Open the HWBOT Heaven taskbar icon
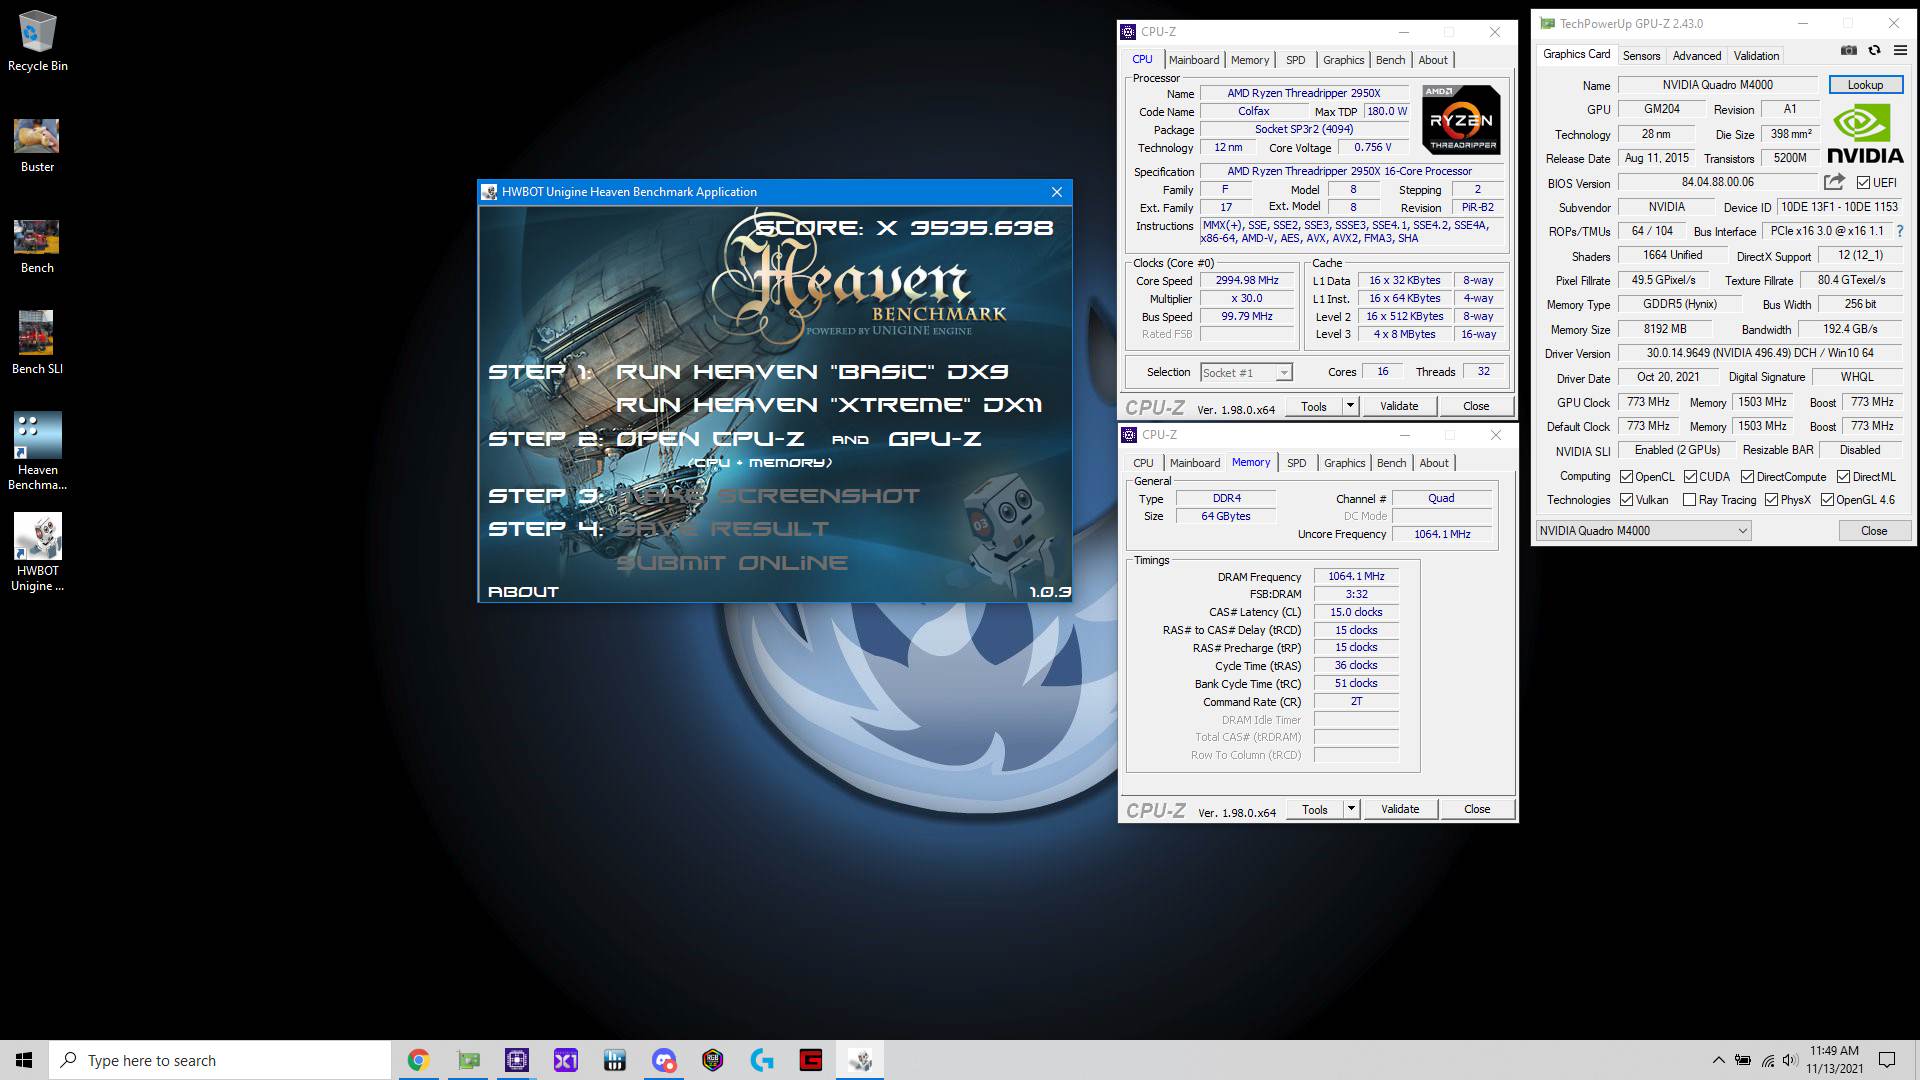Screen dimensions: 1920x1080 click(x=860, y=1060)
